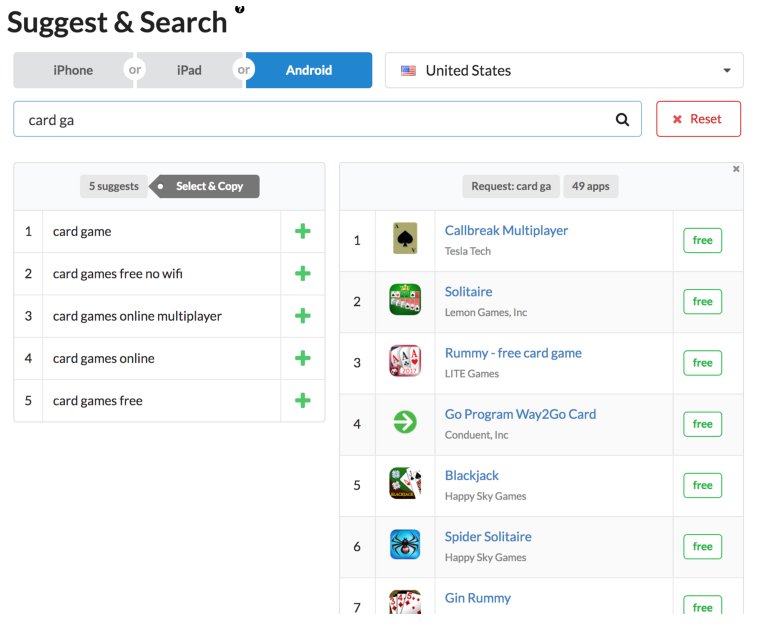Add 'card games free' via plus icon
The width and height of the screenshot is (757, 638).
[x=303, y=401]
